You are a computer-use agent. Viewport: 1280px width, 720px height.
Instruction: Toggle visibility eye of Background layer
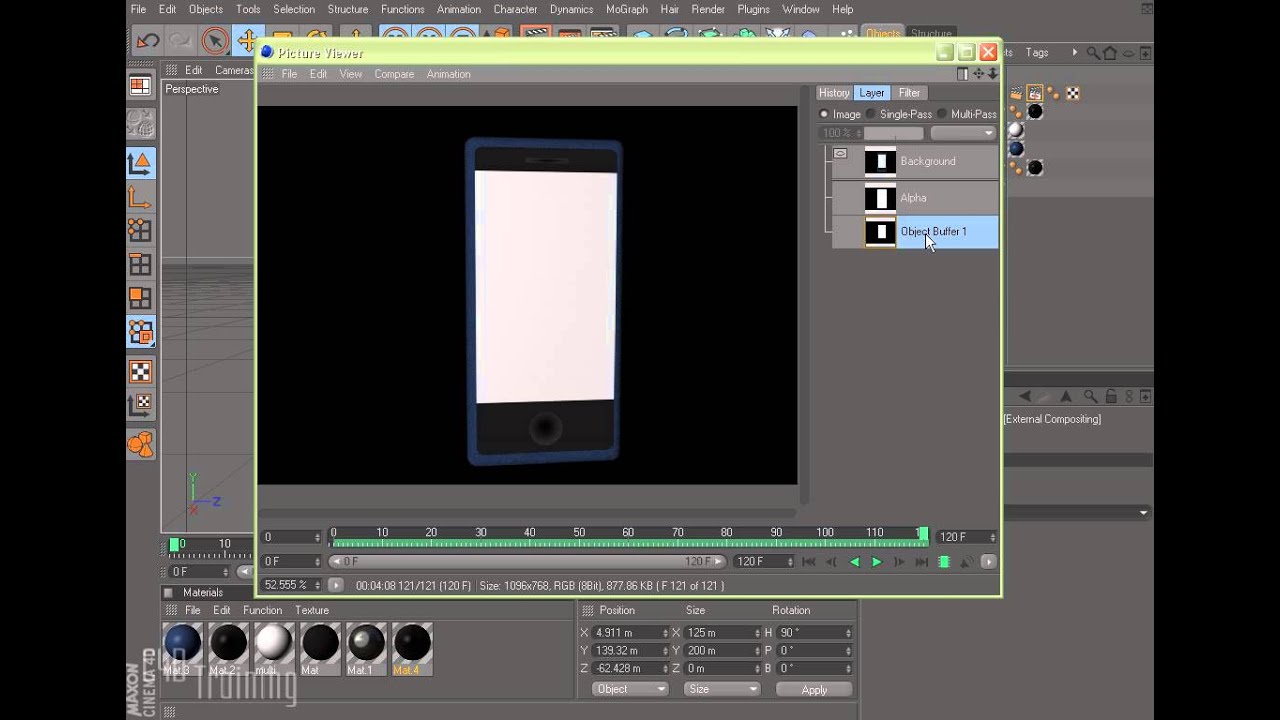(840, 154)
